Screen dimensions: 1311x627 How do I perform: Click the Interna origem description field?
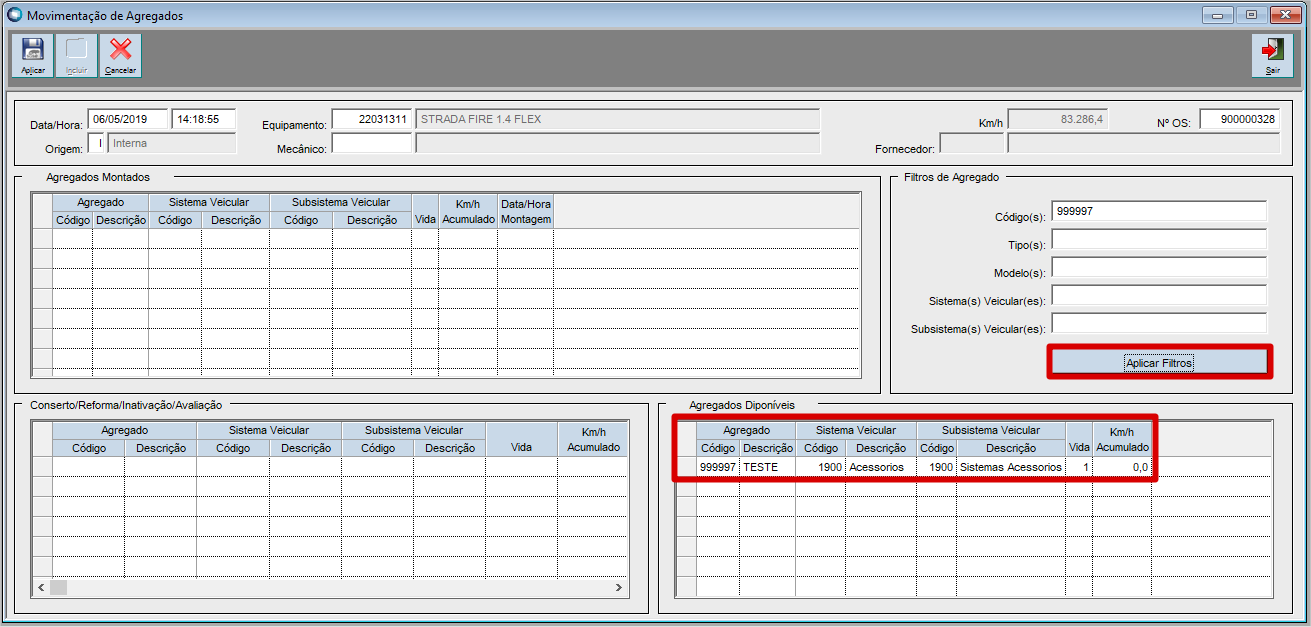click(172, 143)
